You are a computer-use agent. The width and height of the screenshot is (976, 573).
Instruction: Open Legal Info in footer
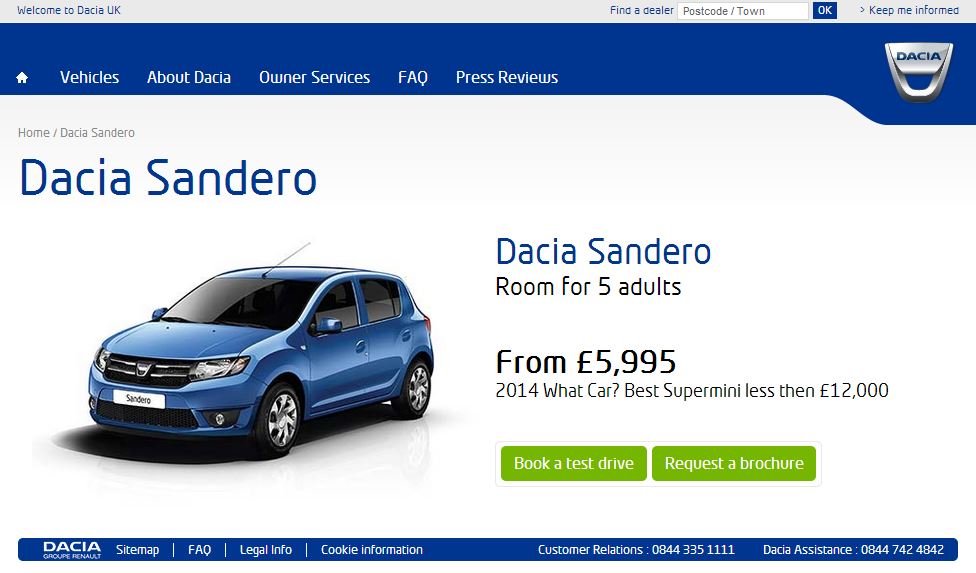[x=266, y=550]
